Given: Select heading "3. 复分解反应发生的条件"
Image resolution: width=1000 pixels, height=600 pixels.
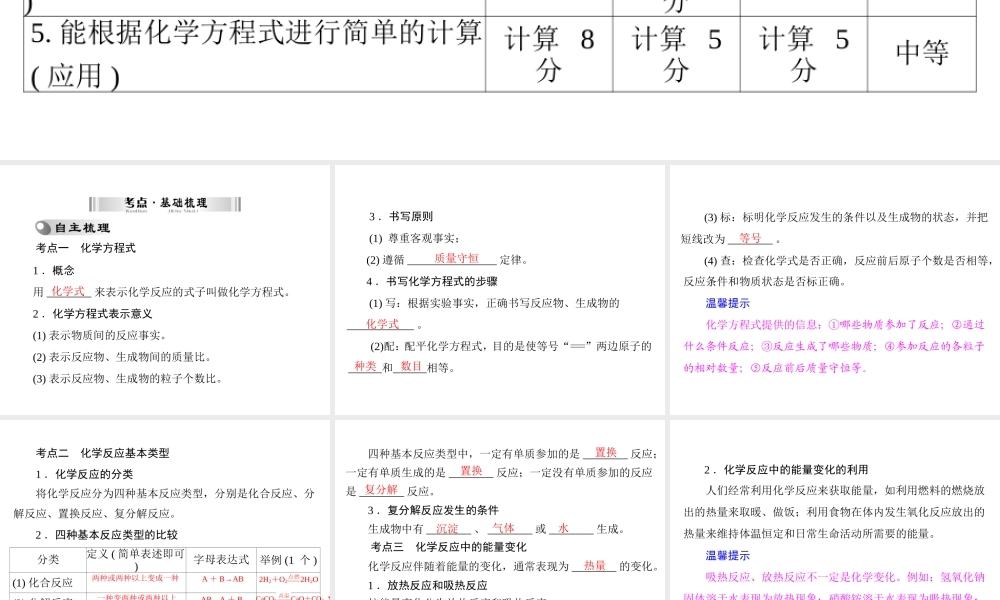Looking at the screenshot, I should point(433,510).
